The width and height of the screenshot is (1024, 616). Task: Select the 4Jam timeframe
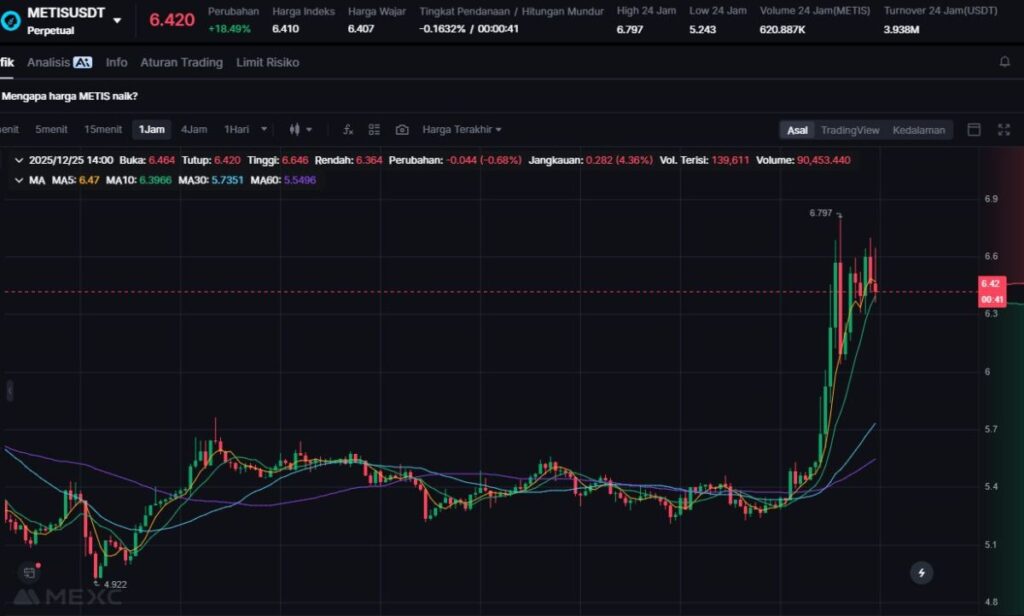tap(194, 130)
